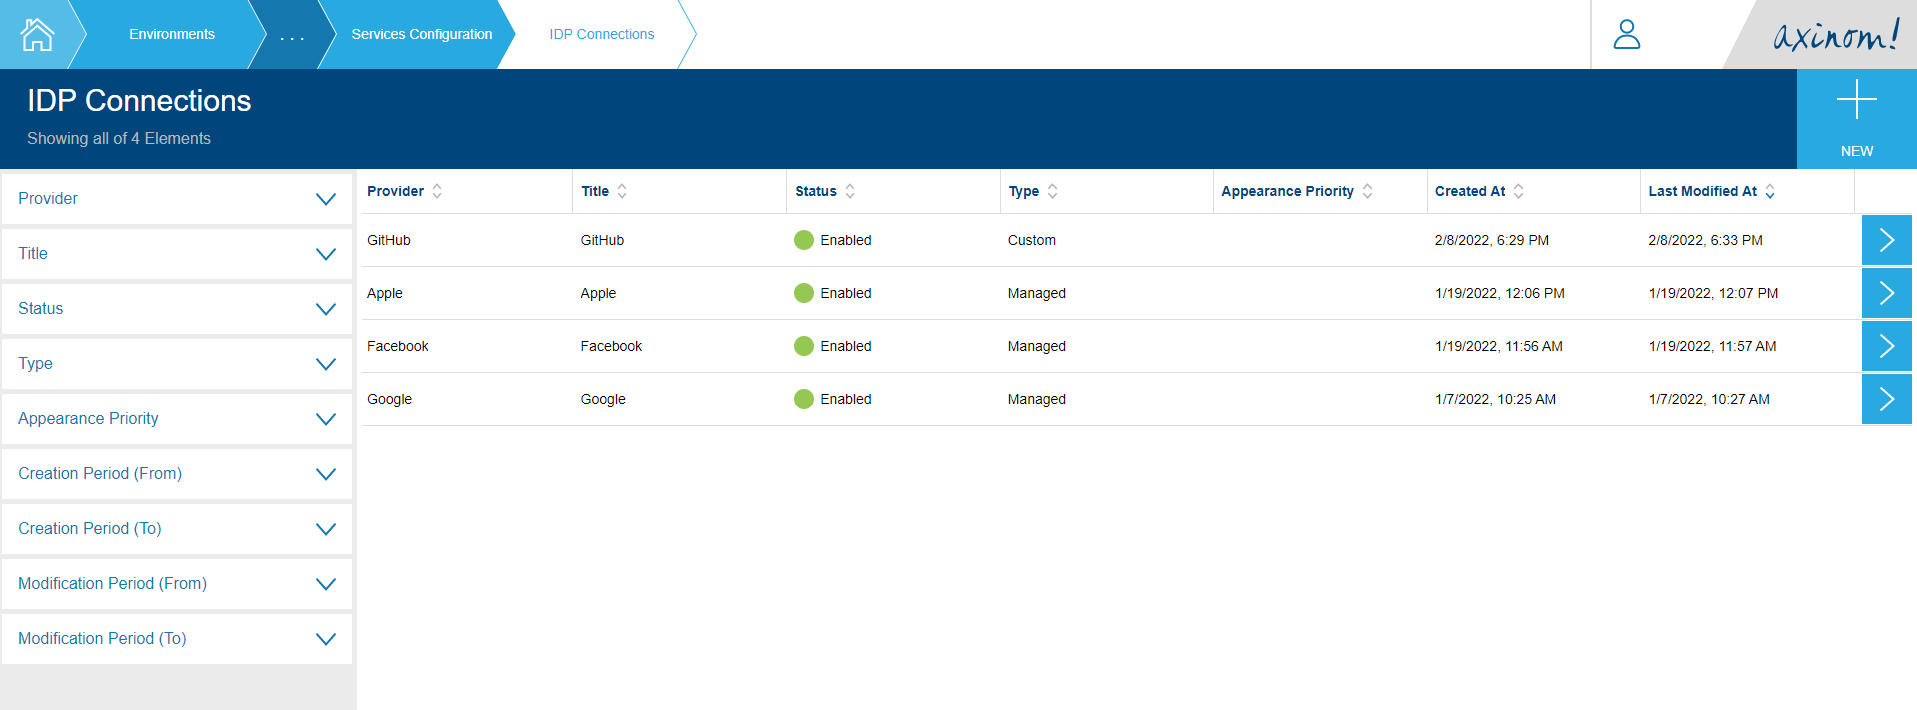Screen dimensions: 1917x710
Task: Click the Created At column header
Action: click(x=1470, y=191)
